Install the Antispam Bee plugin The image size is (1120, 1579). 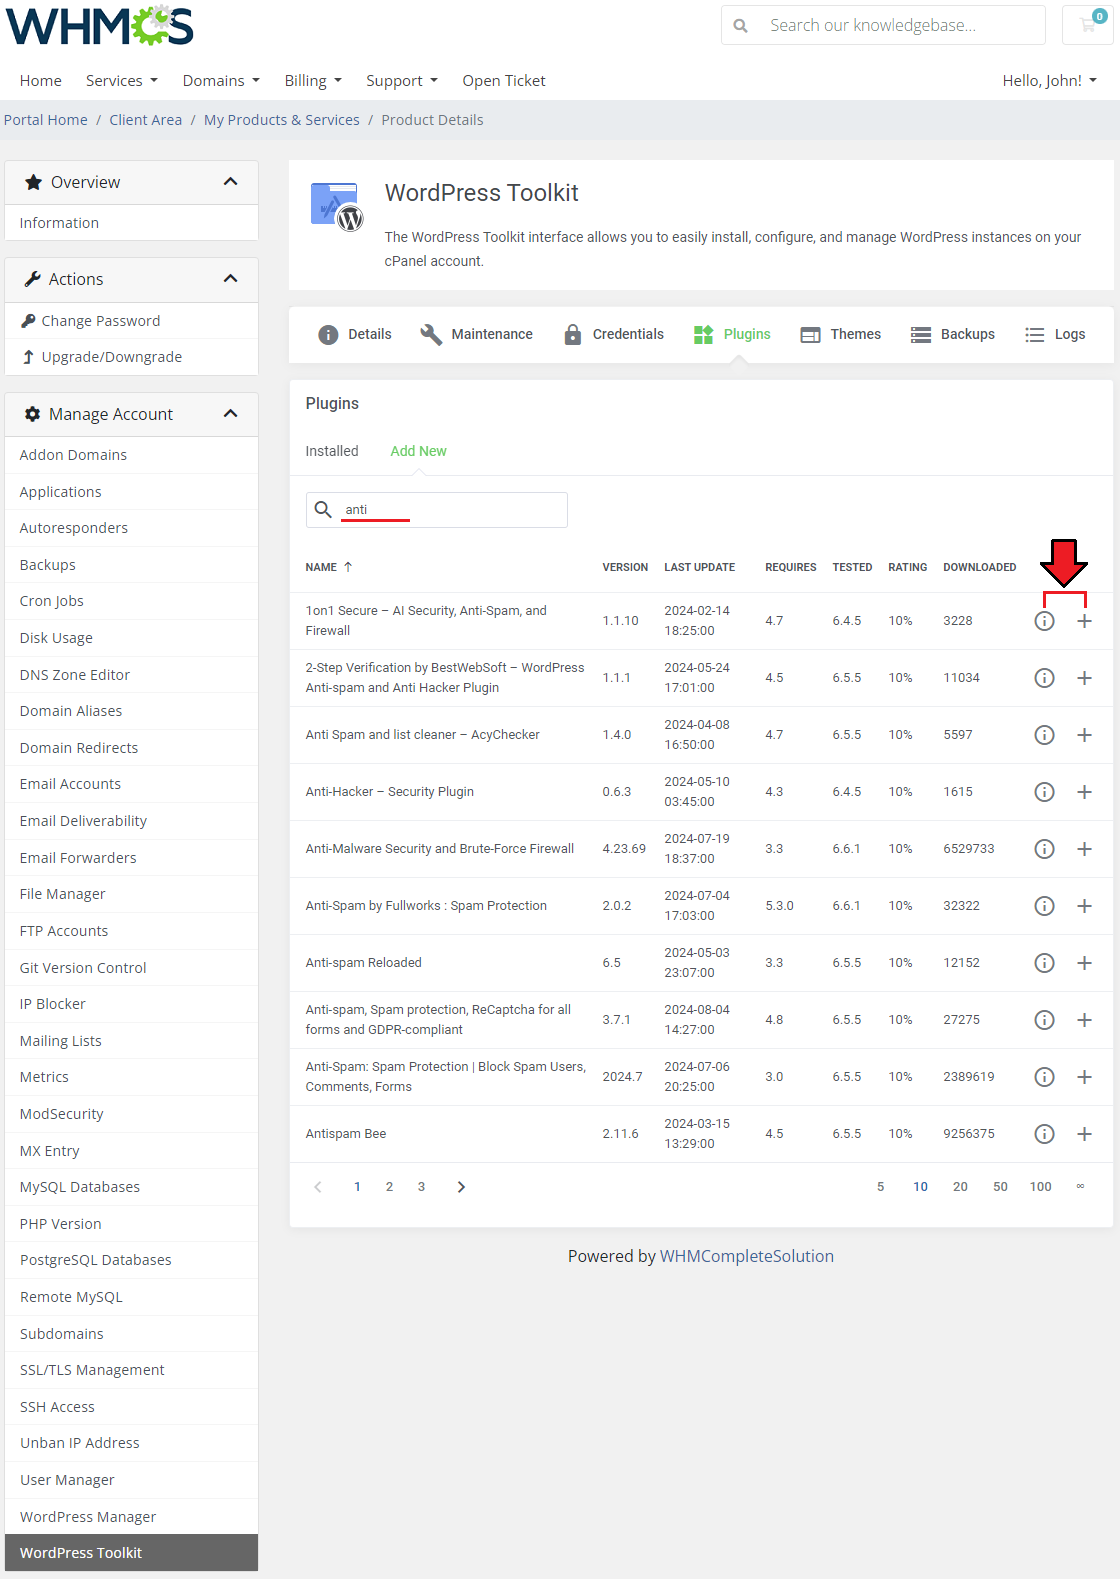[x=1084, y=1134]
